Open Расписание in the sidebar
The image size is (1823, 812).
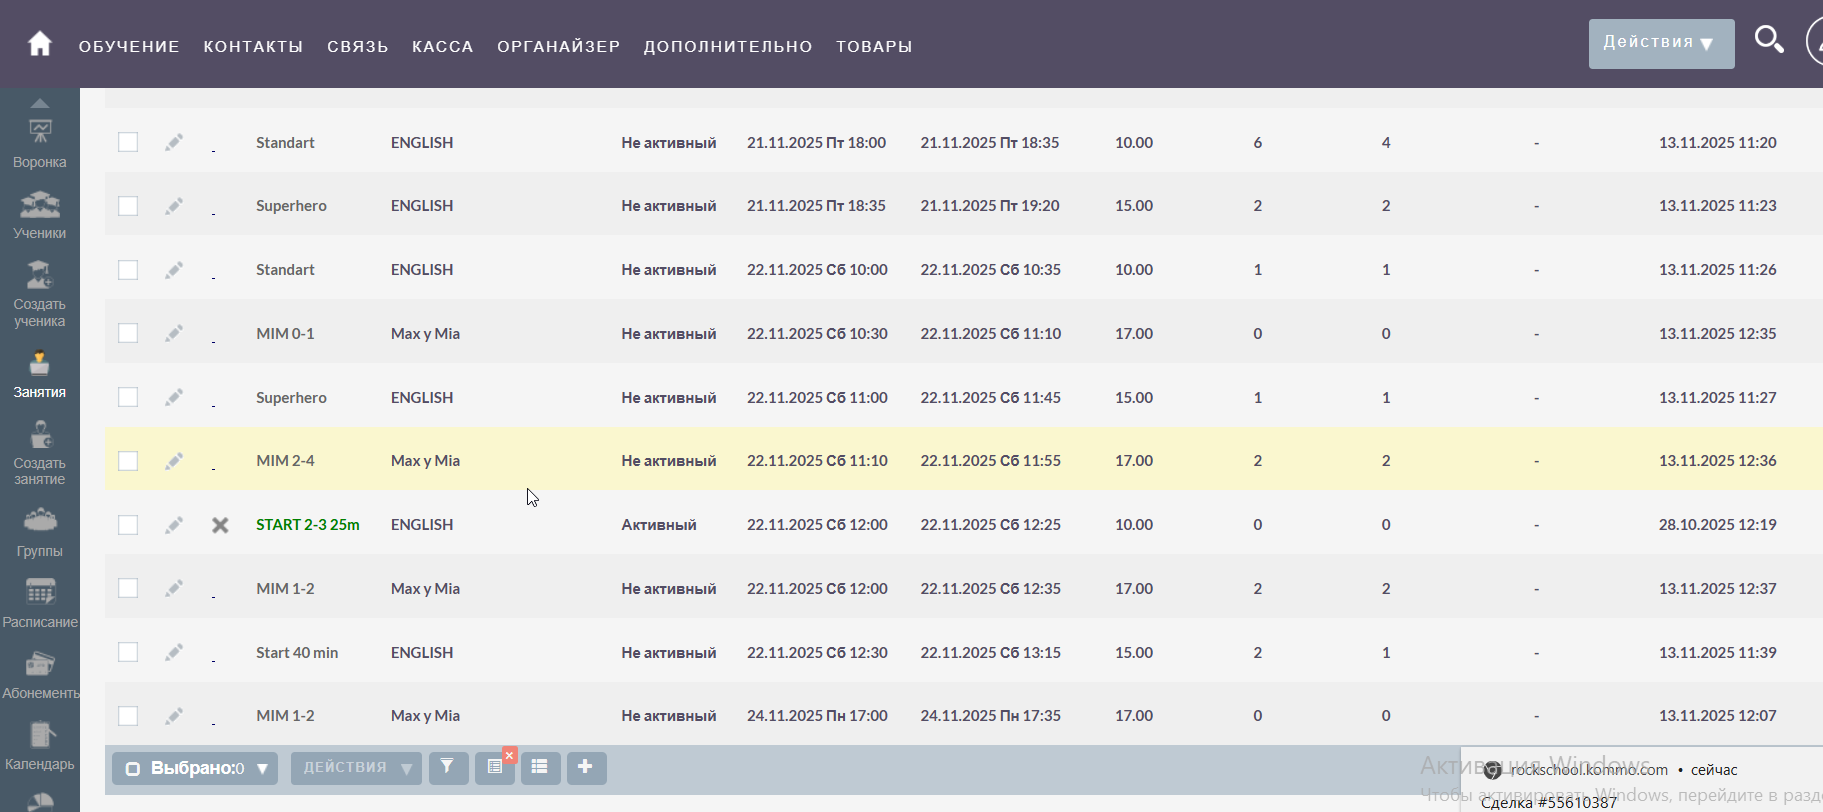coord(40,604)
